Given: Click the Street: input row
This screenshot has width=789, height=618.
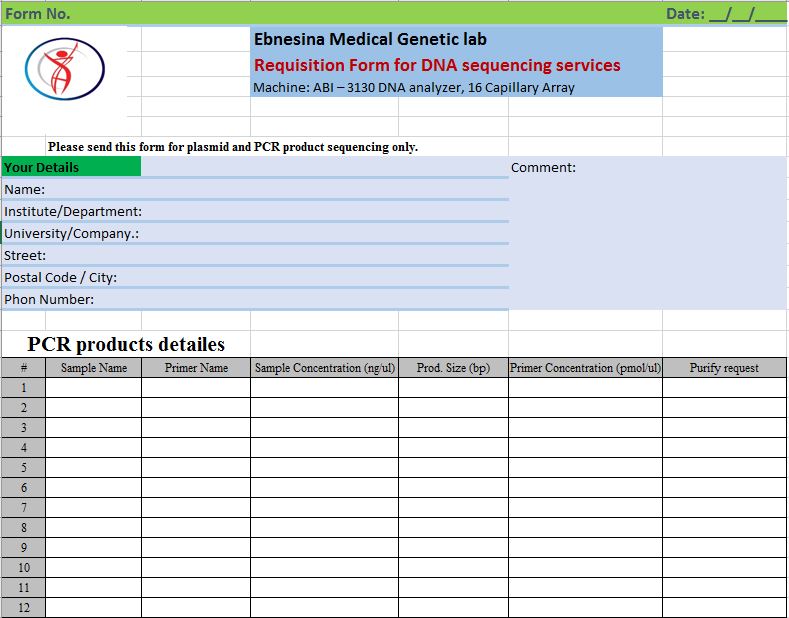Looking at the screenshot, I should pos(255,256).
